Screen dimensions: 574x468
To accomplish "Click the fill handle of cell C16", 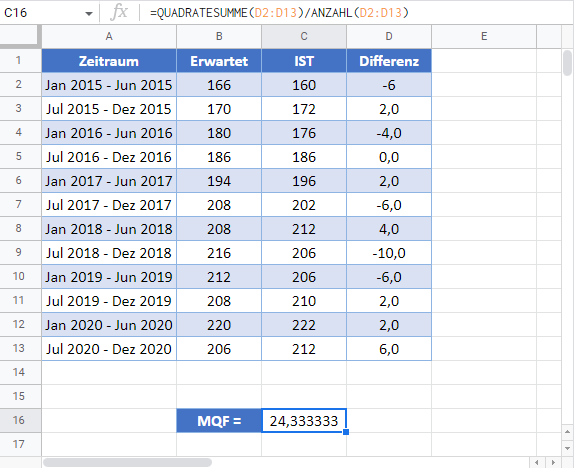I will pos(346,432).
